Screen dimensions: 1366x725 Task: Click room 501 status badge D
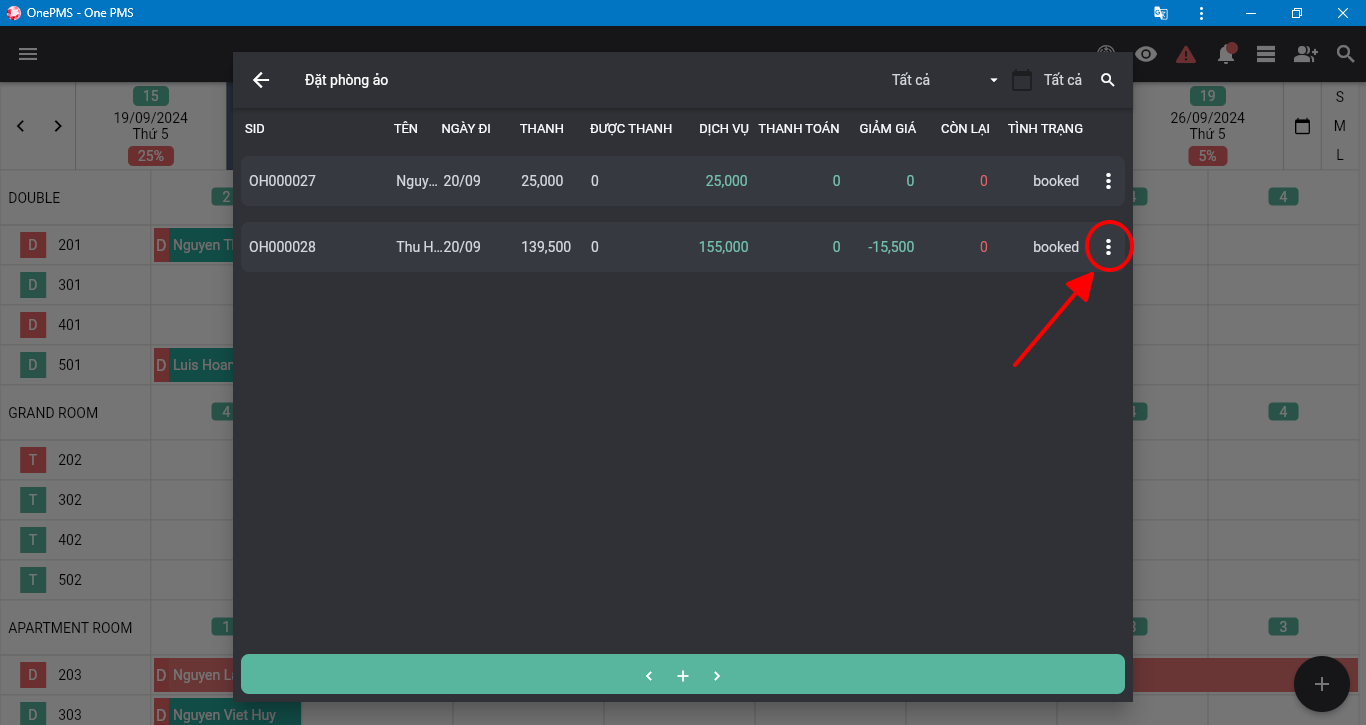[33, 365]
